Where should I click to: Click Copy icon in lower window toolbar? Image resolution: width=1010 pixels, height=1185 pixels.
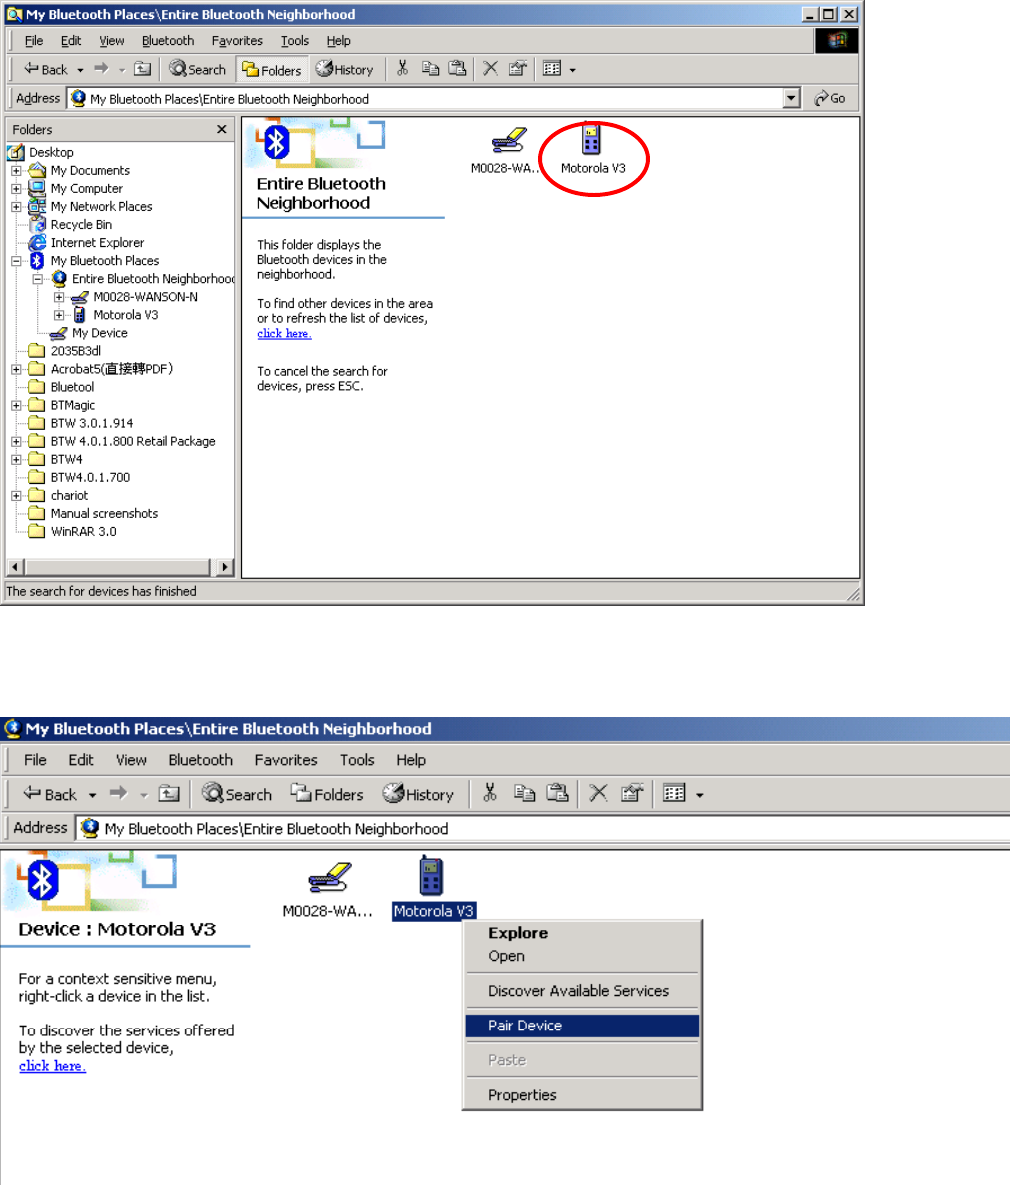(524, 793)
